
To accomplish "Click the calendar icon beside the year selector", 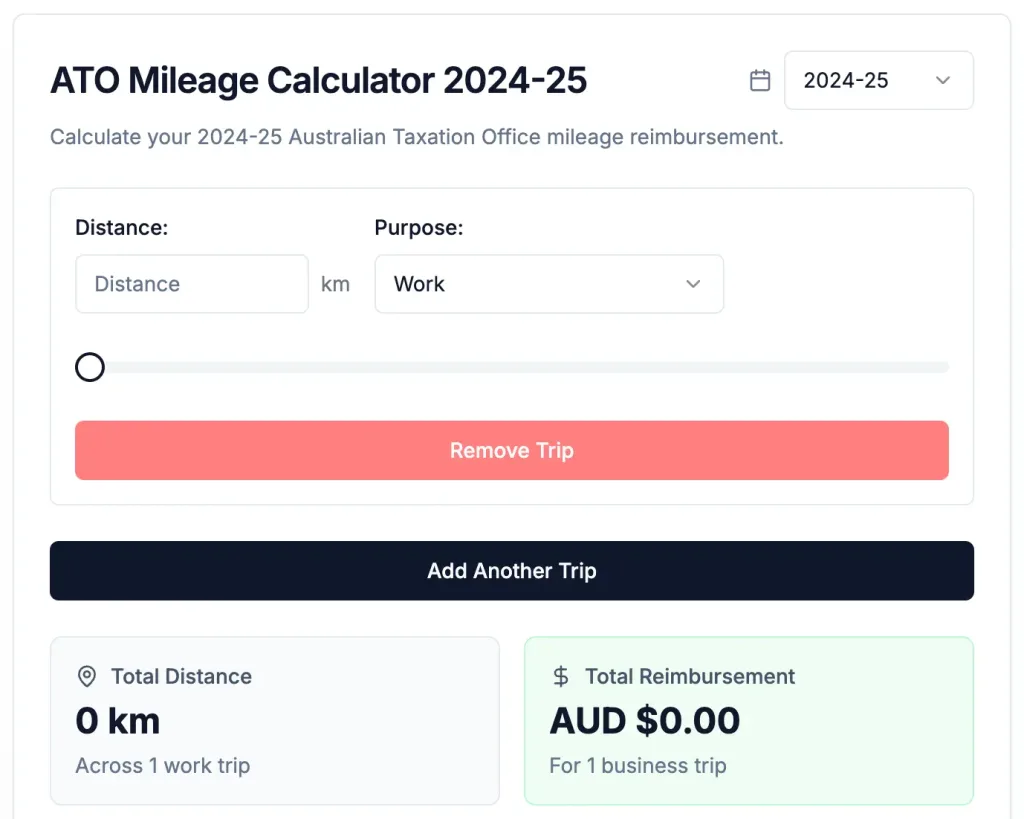I will tap(760, 80).
